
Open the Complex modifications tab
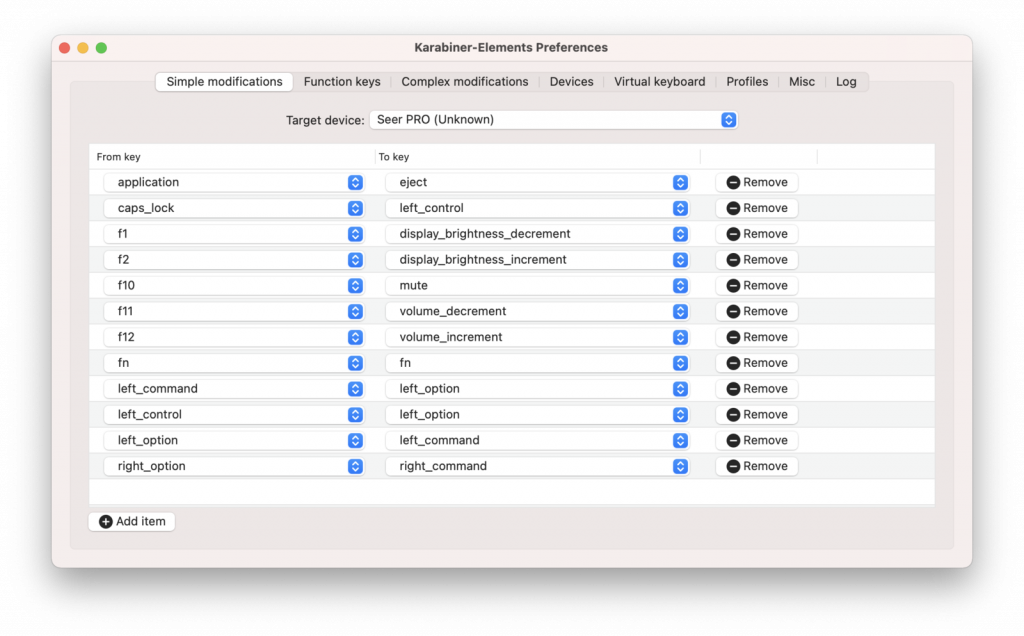pos(464,82)
